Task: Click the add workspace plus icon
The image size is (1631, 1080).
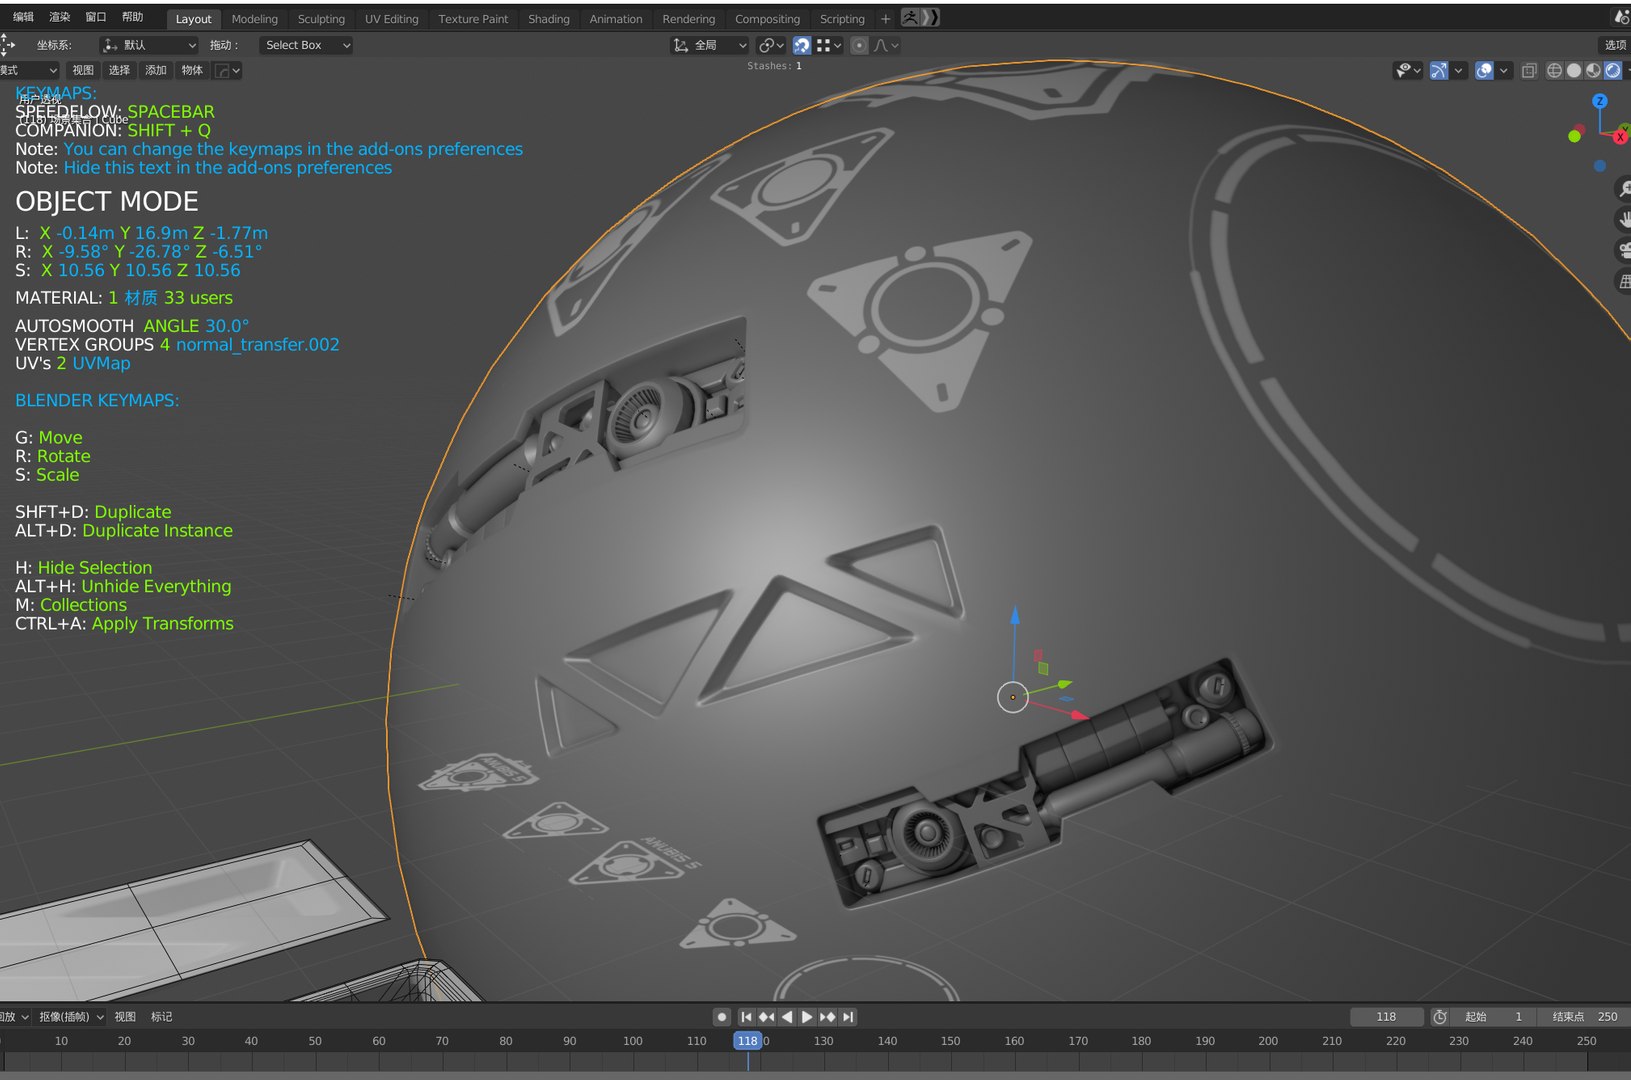Action: (x=885, y=18)
